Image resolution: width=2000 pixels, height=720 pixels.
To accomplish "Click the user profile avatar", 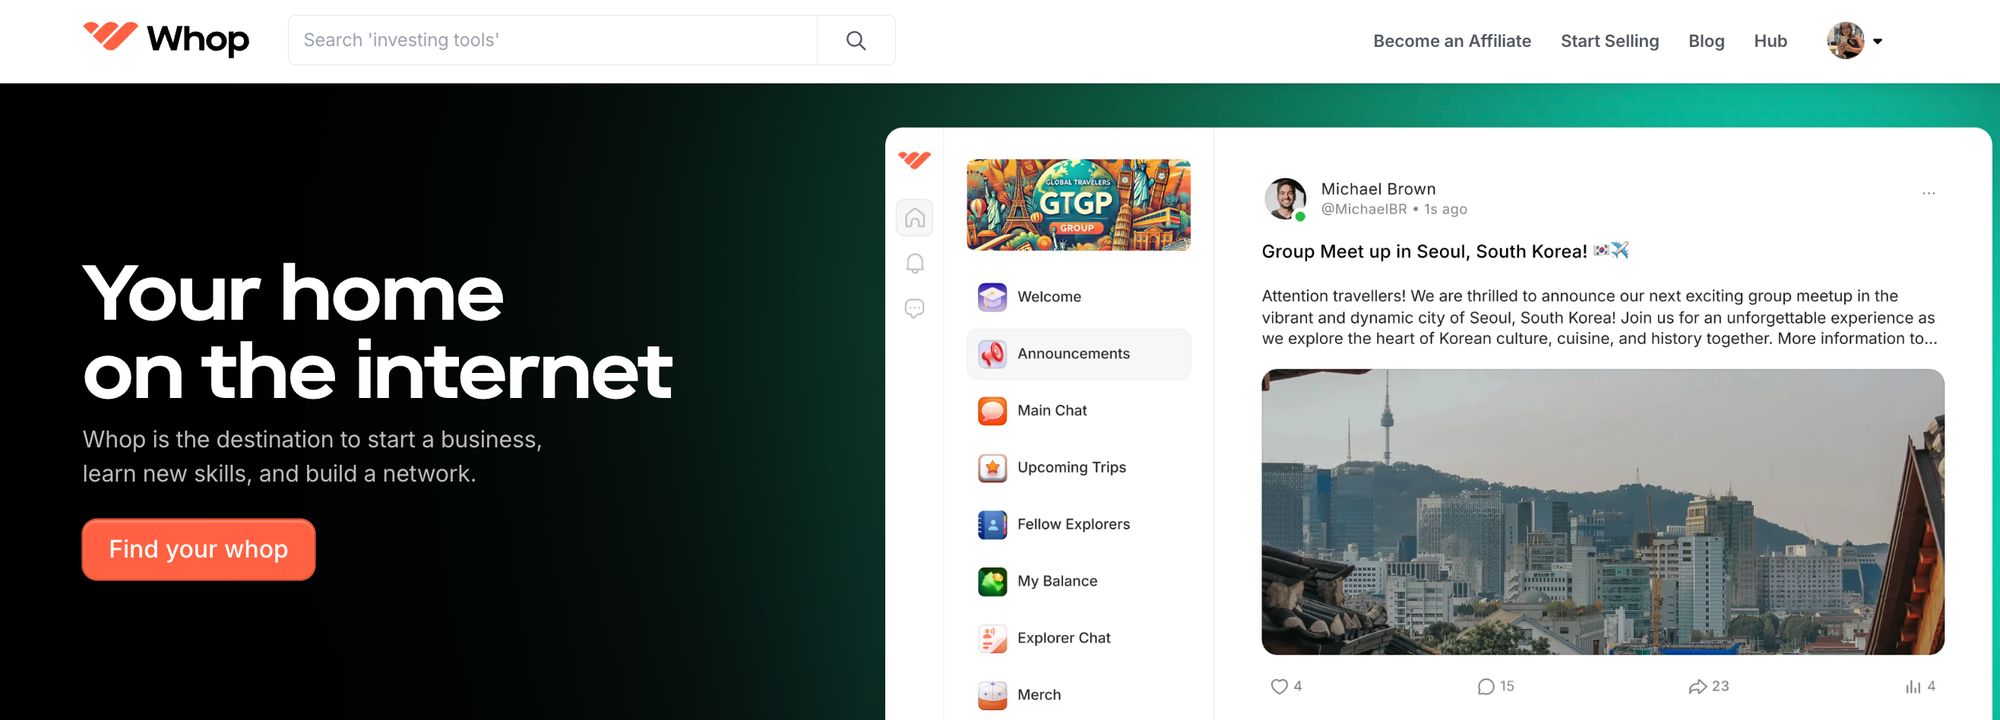I will 1845,41.
